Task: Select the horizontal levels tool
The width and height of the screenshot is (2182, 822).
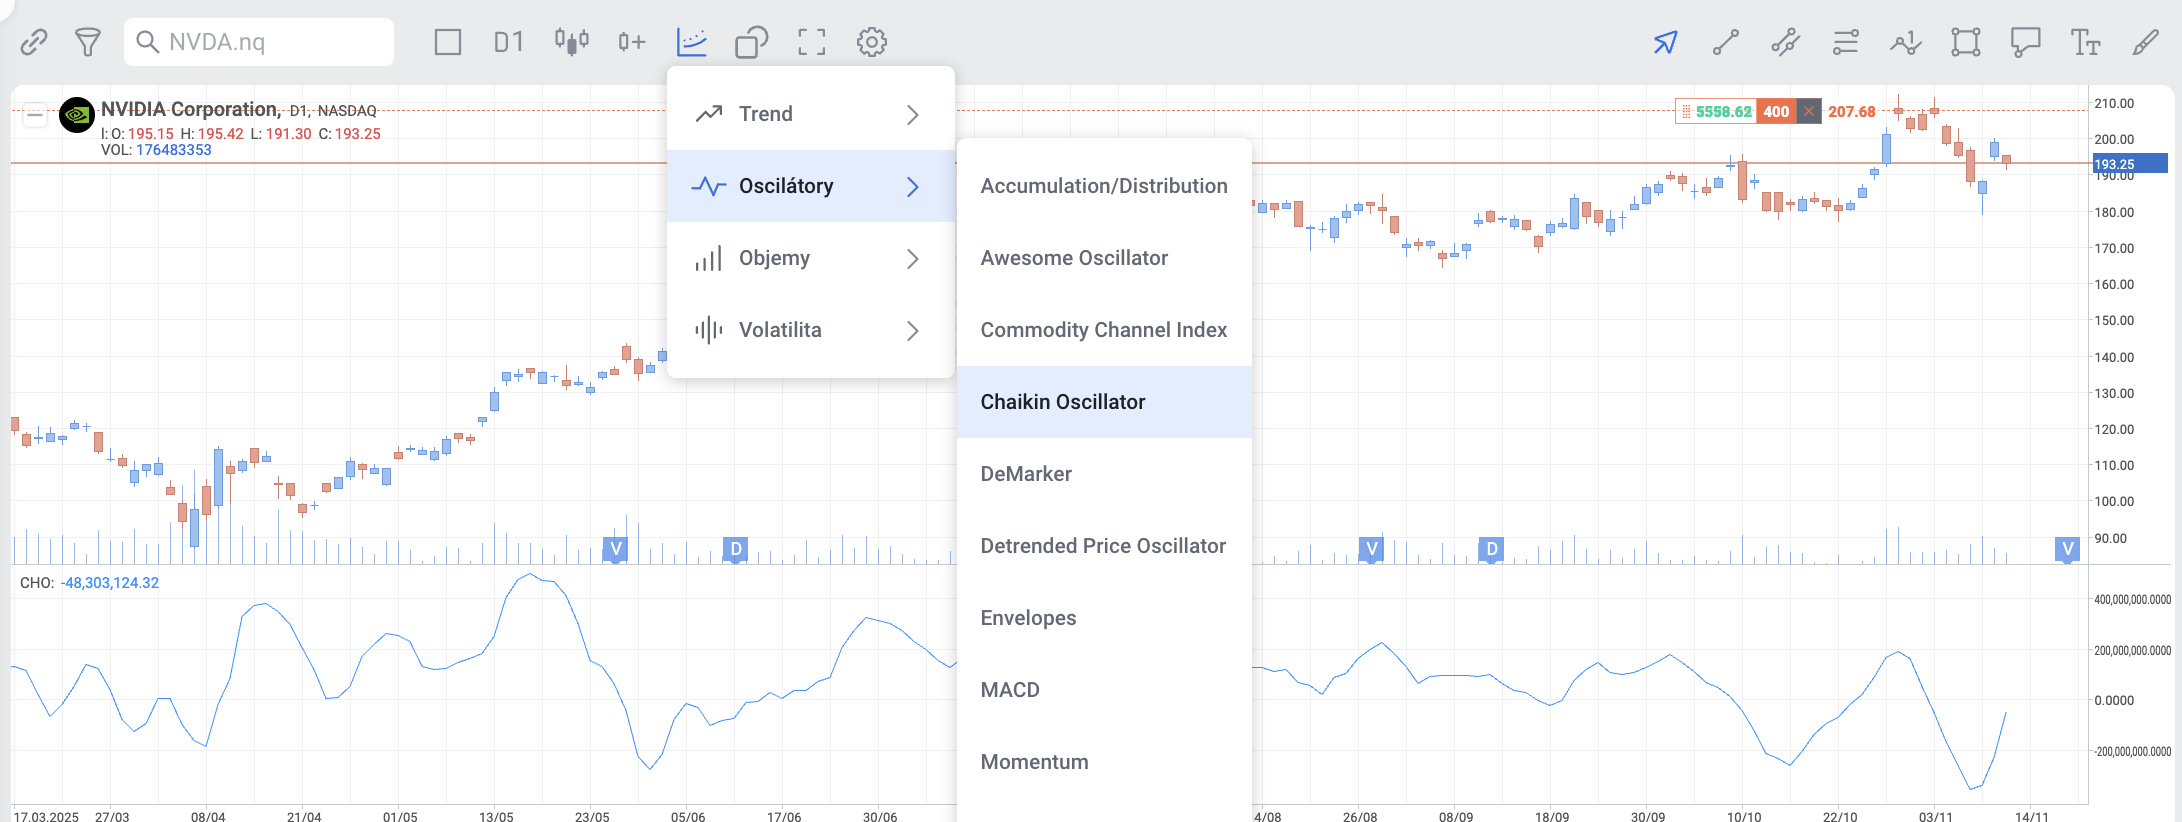Action: (x=1846, y=42)
